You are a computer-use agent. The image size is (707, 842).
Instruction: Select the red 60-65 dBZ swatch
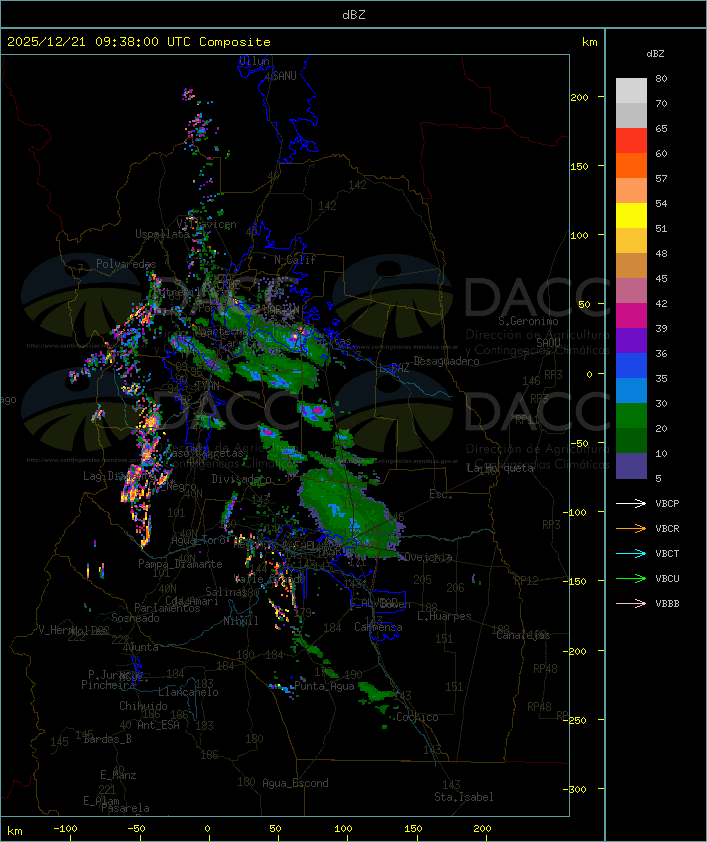[x=631, y=140]
